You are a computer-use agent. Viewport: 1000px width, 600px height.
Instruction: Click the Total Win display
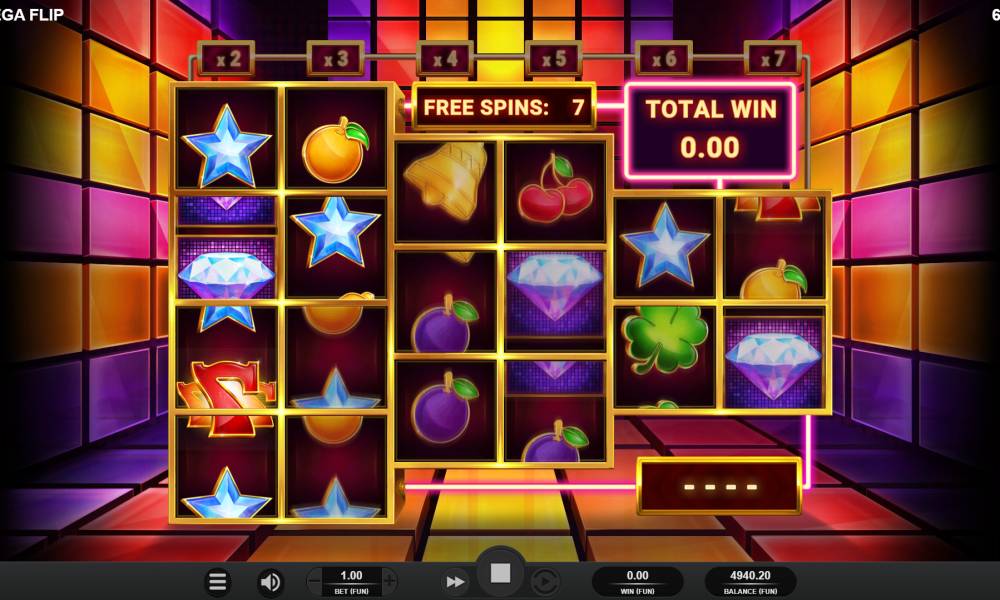coord(710,131)
